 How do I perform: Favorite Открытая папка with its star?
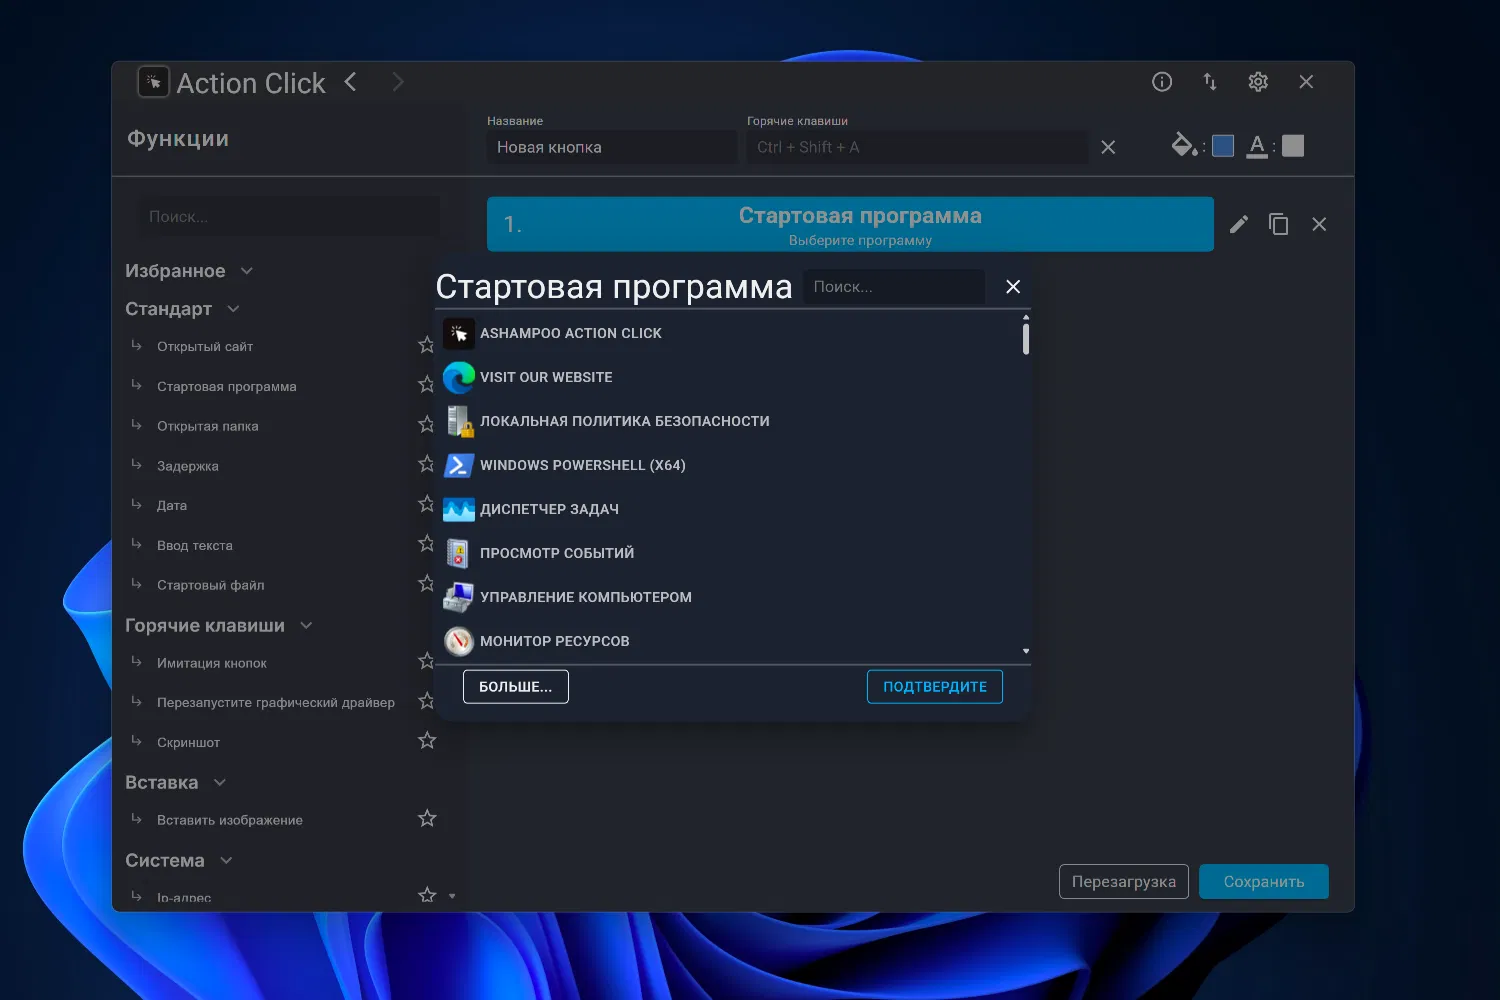tap(427, 424)
